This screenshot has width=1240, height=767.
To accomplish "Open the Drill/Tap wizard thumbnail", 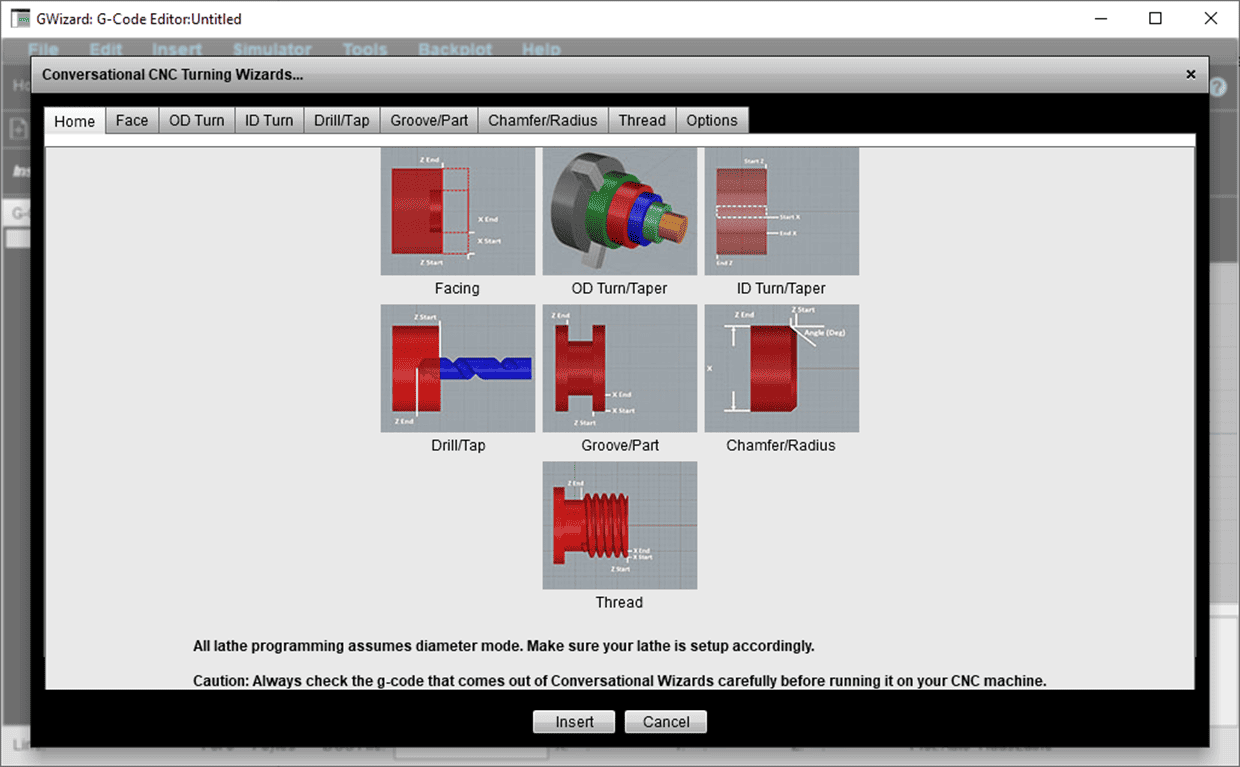I will click(x=457, y=367).
